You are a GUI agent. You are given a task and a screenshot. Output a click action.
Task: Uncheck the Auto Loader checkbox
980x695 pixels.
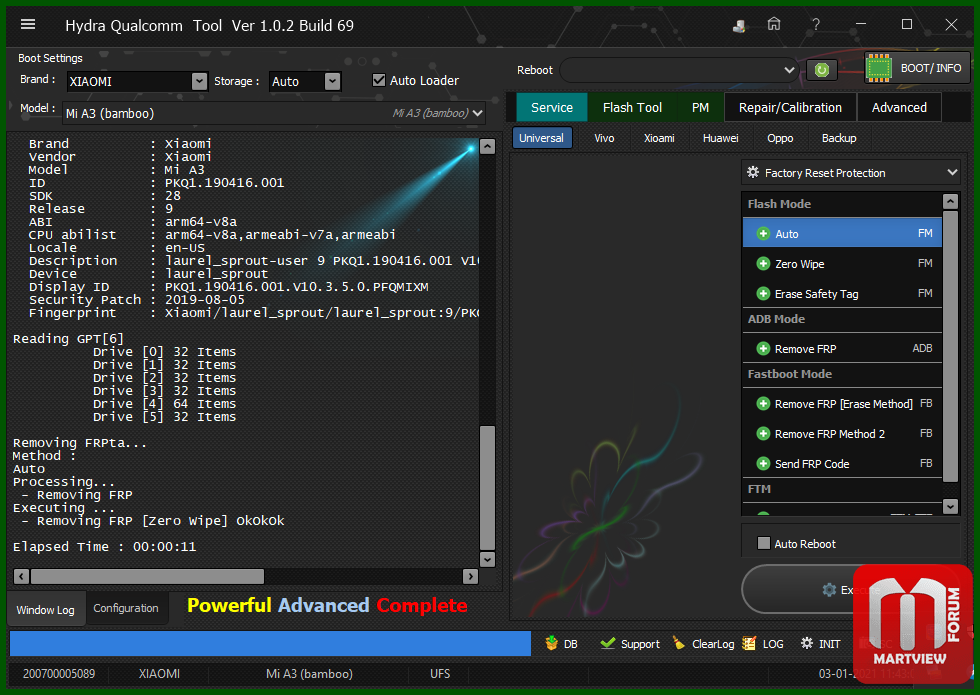(x=379, y=80)
